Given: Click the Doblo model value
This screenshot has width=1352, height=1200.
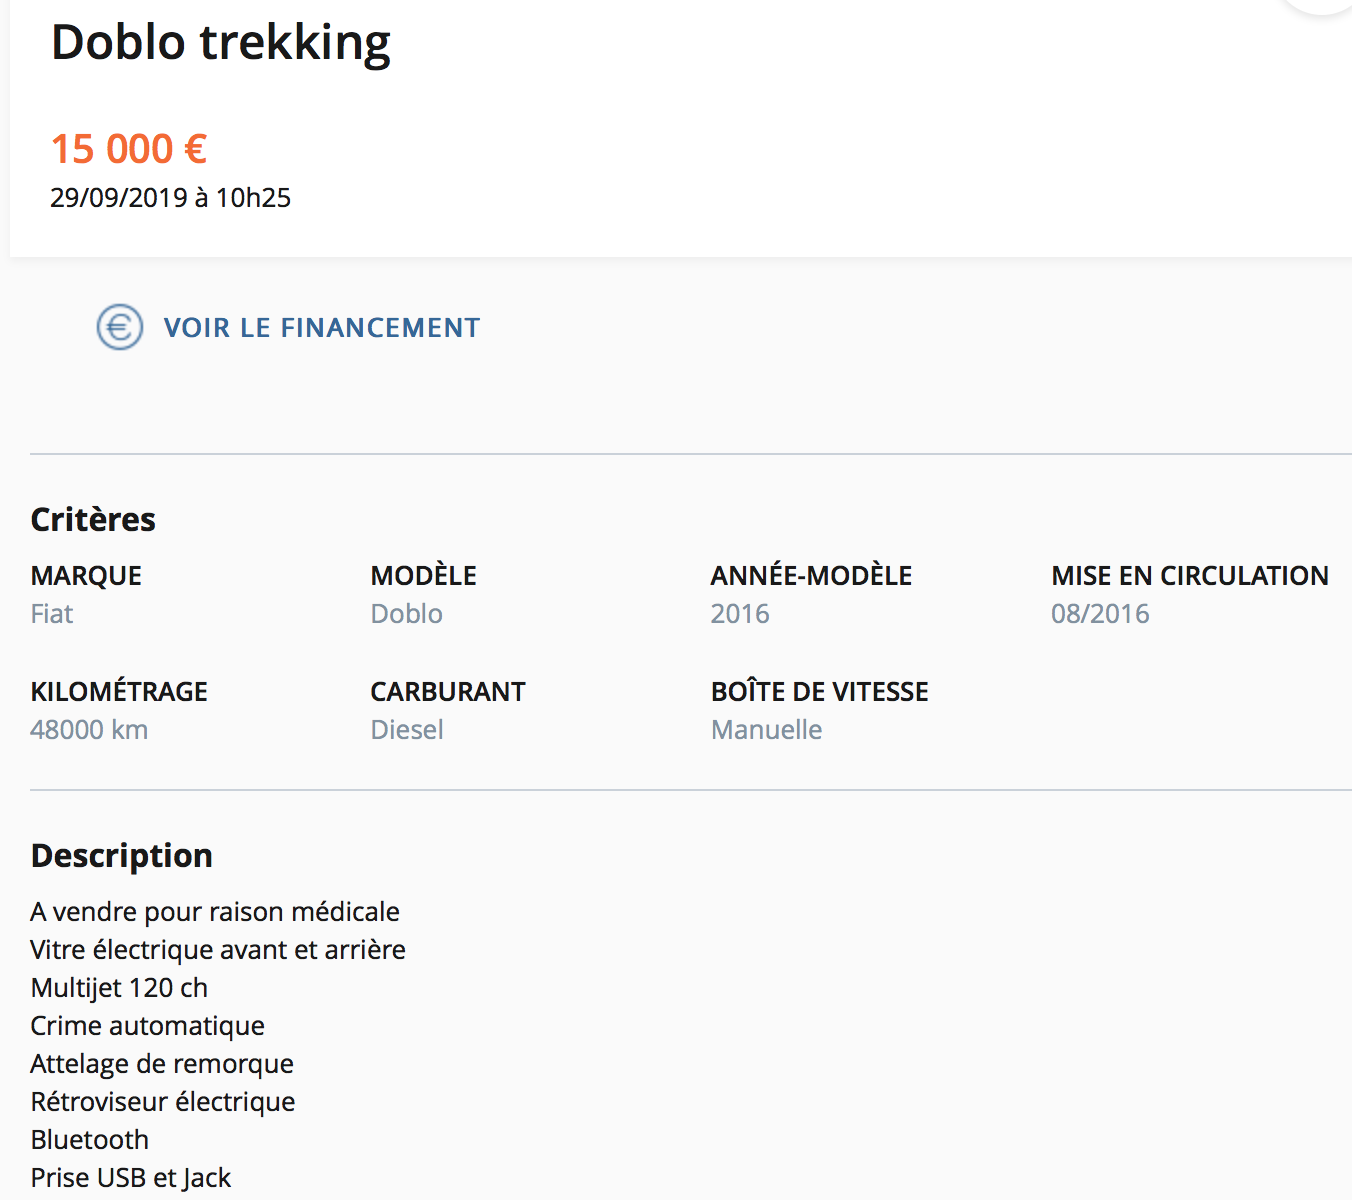Looking at the screenshot, I should pos(406,614).
